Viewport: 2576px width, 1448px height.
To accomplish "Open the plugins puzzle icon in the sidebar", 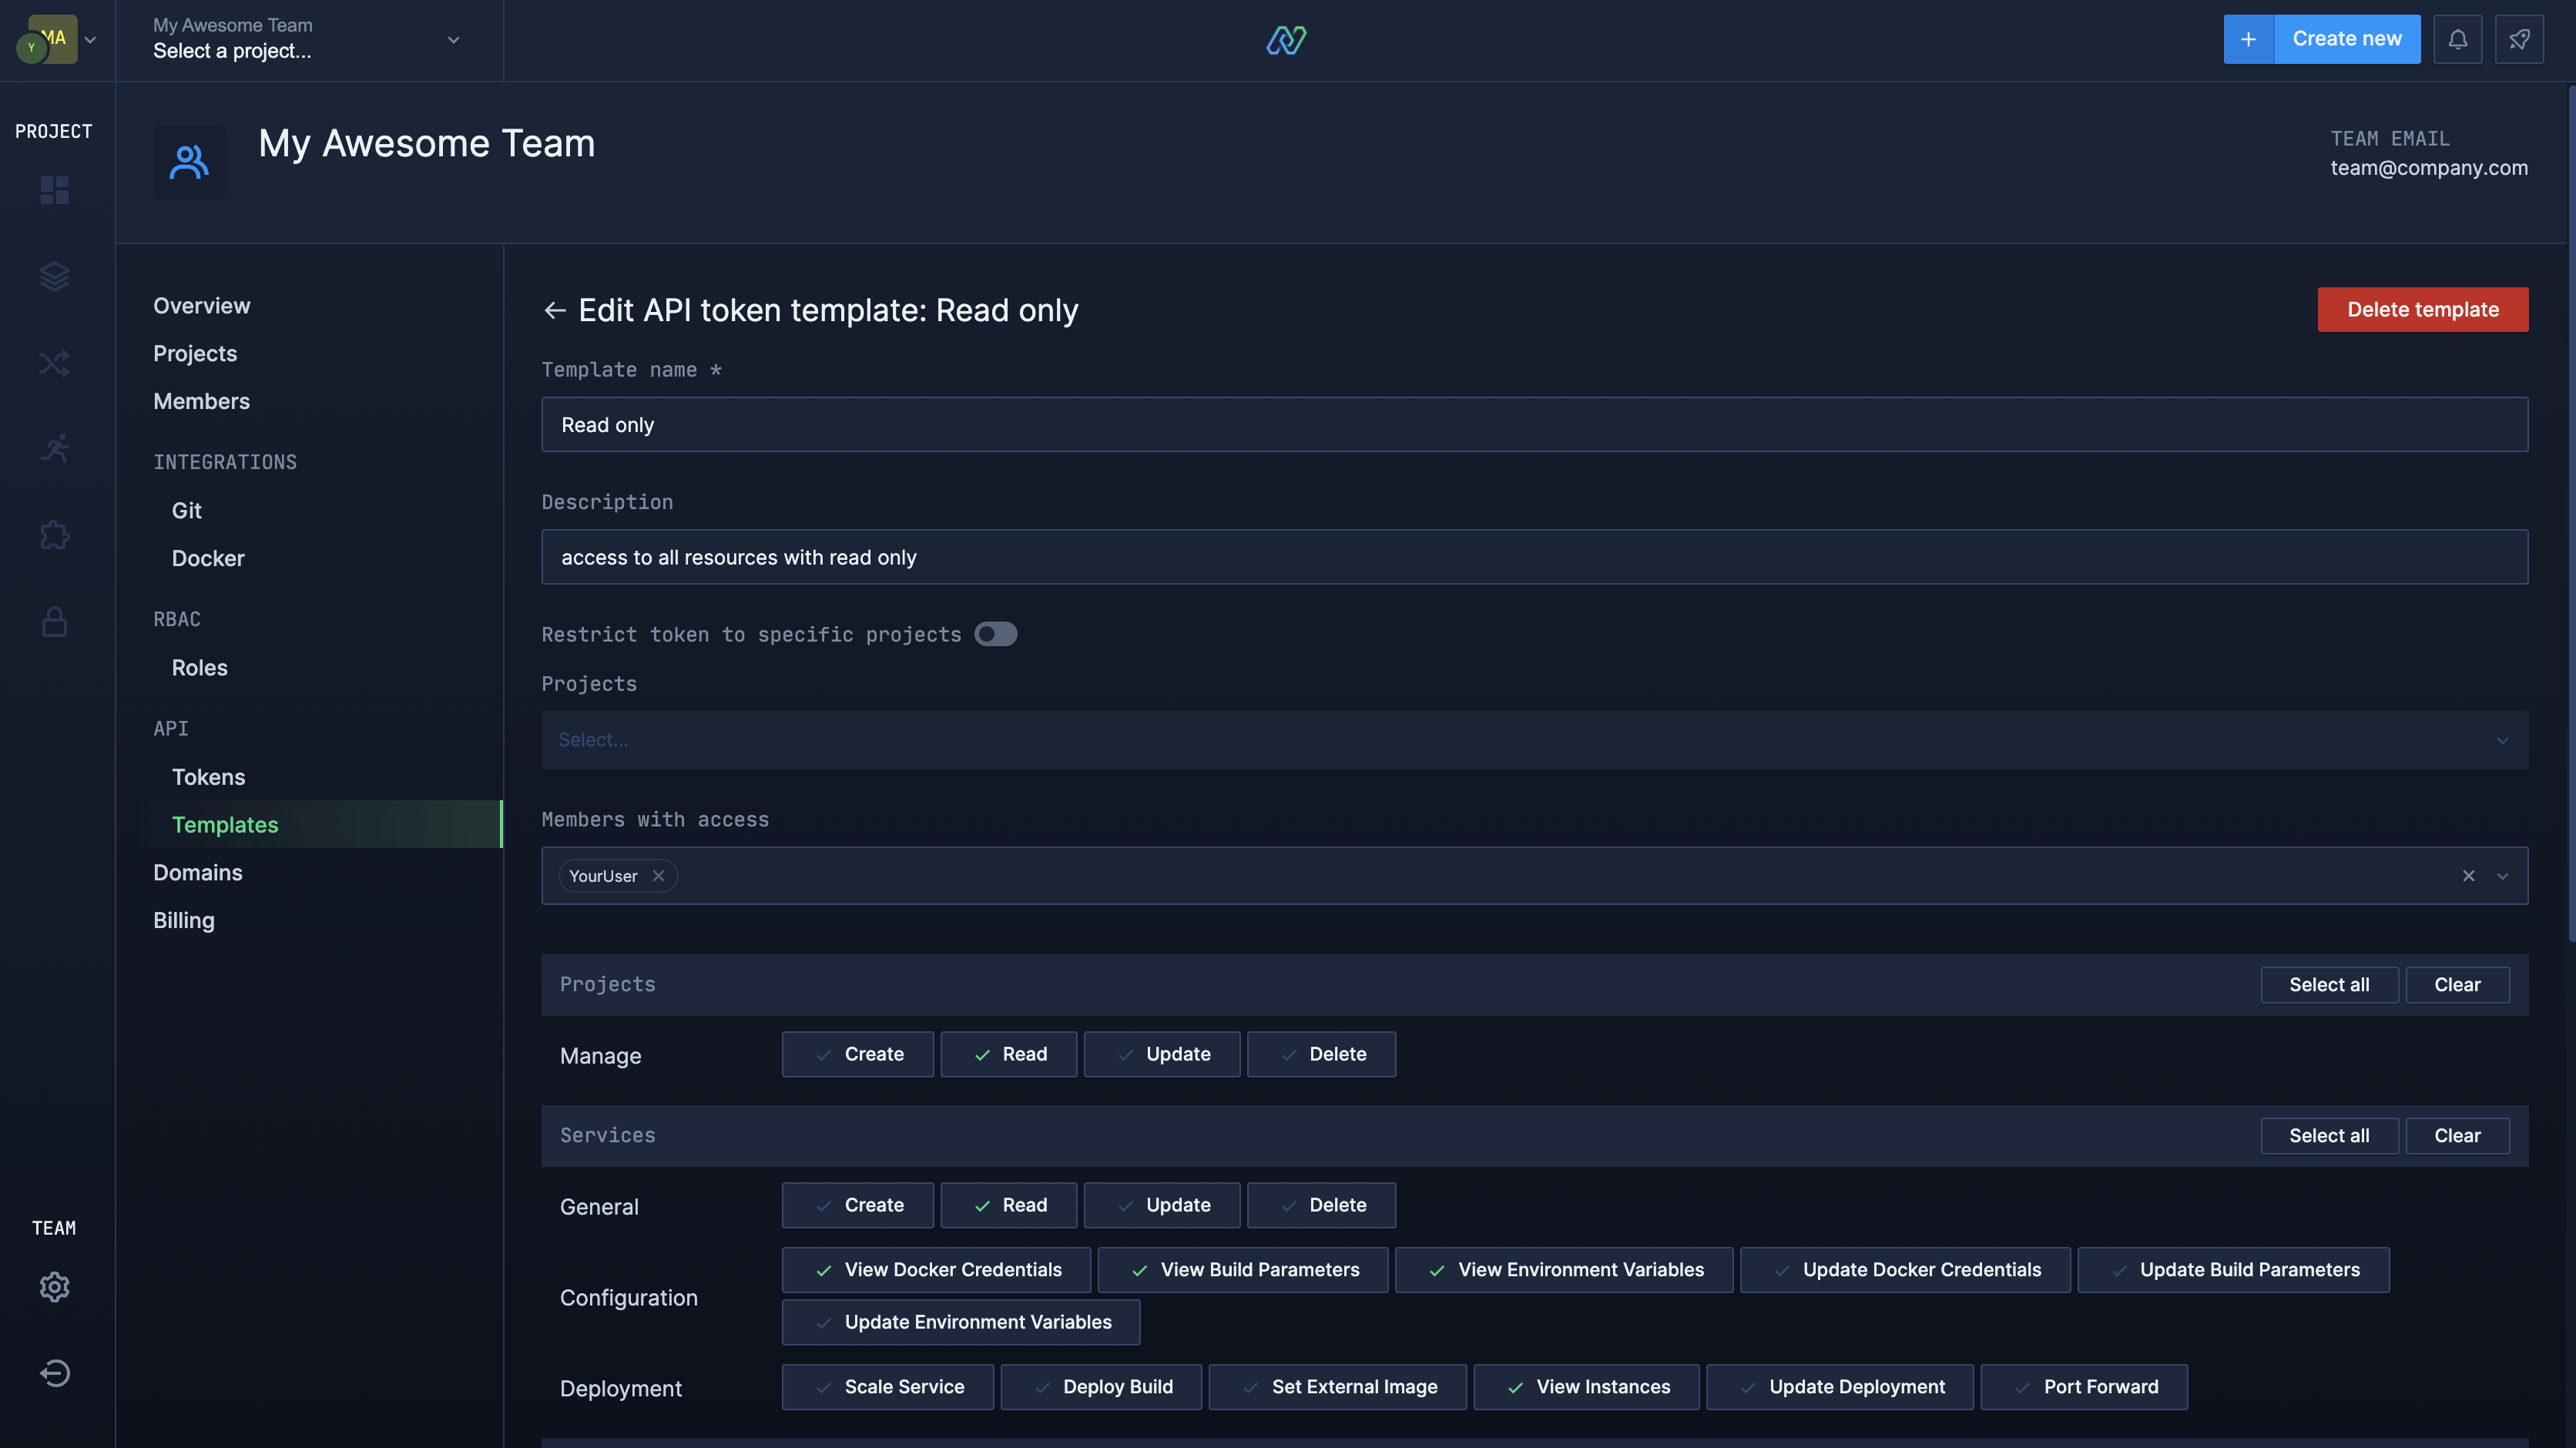I will click(54, 535).
